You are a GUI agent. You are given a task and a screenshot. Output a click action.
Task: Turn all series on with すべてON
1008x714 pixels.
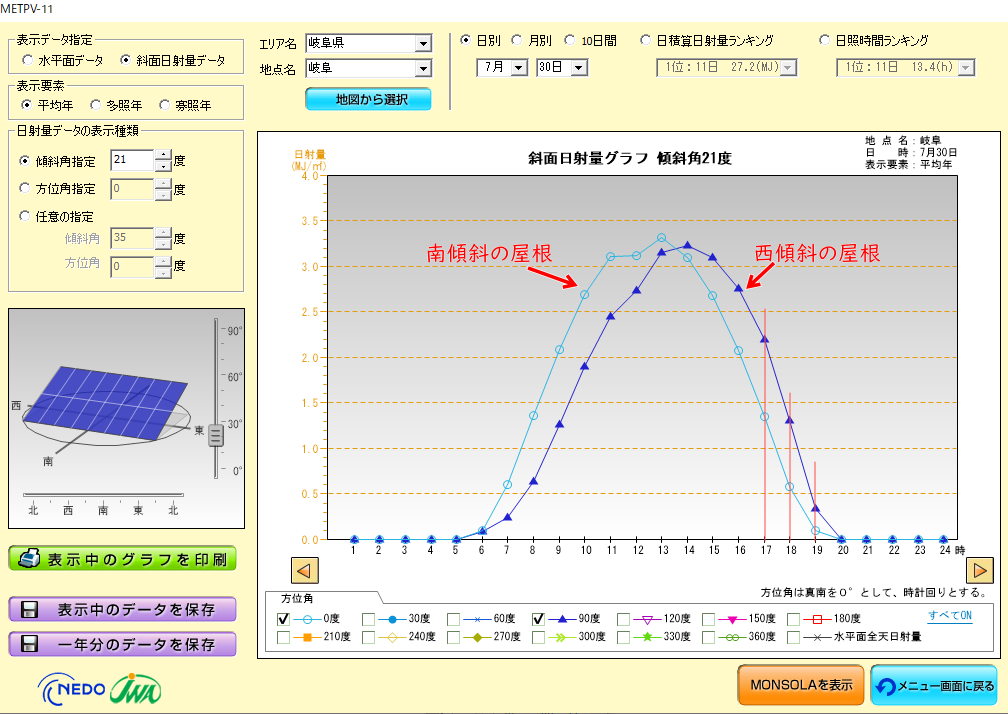[950, 615]
